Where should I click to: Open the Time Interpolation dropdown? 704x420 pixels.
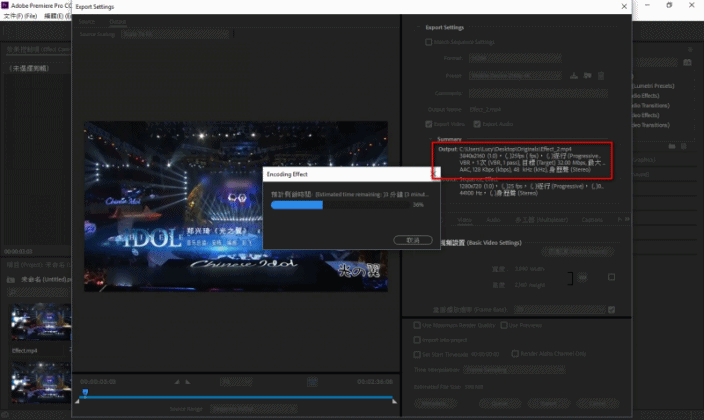tap(514, 370)
